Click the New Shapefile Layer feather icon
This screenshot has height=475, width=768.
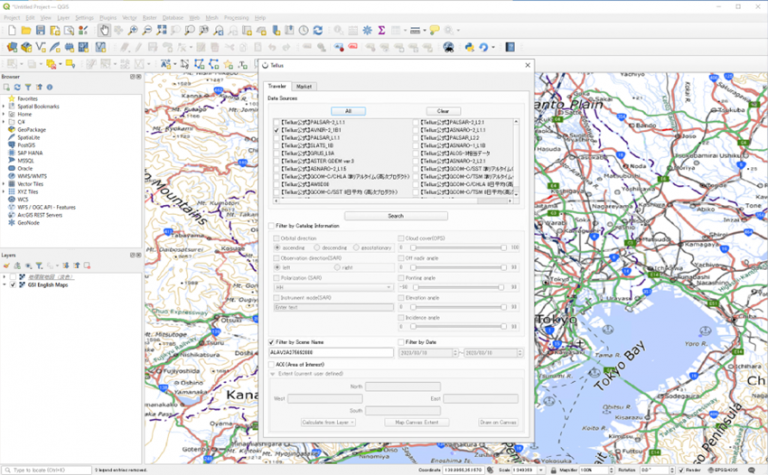pos(55,47)
